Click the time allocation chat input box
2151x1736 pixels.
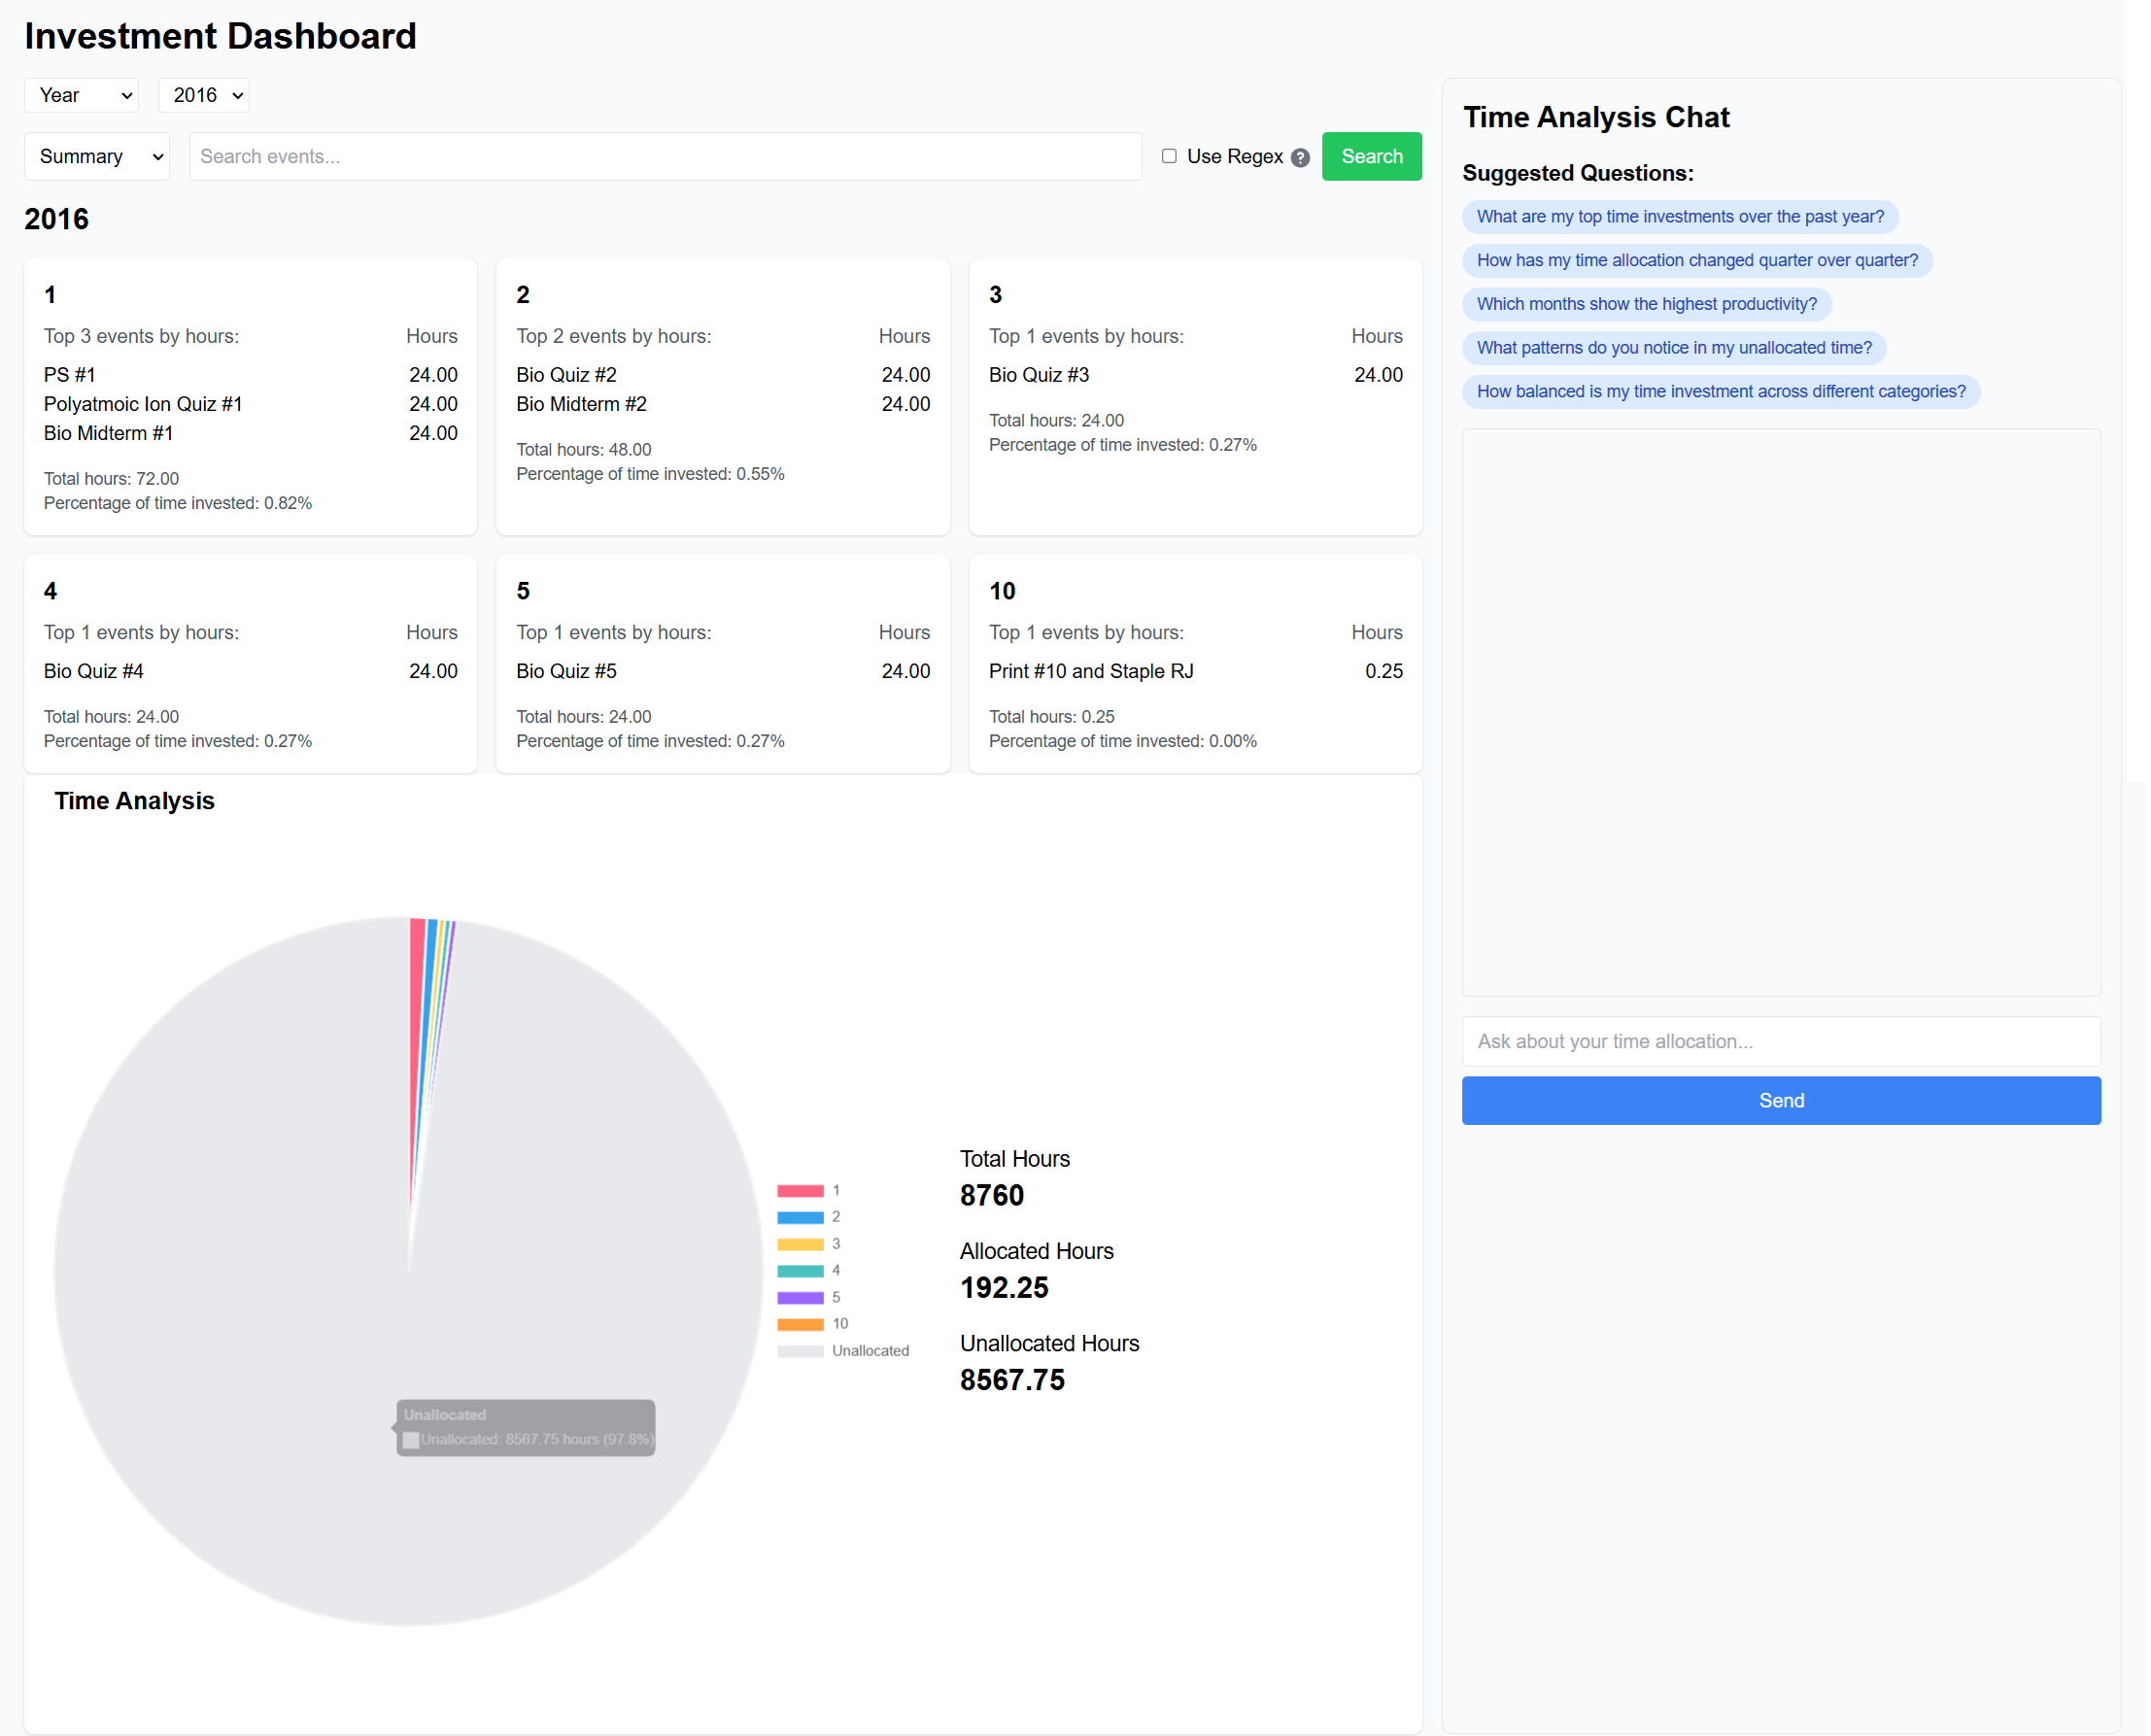click(x=1781, y=1041)
